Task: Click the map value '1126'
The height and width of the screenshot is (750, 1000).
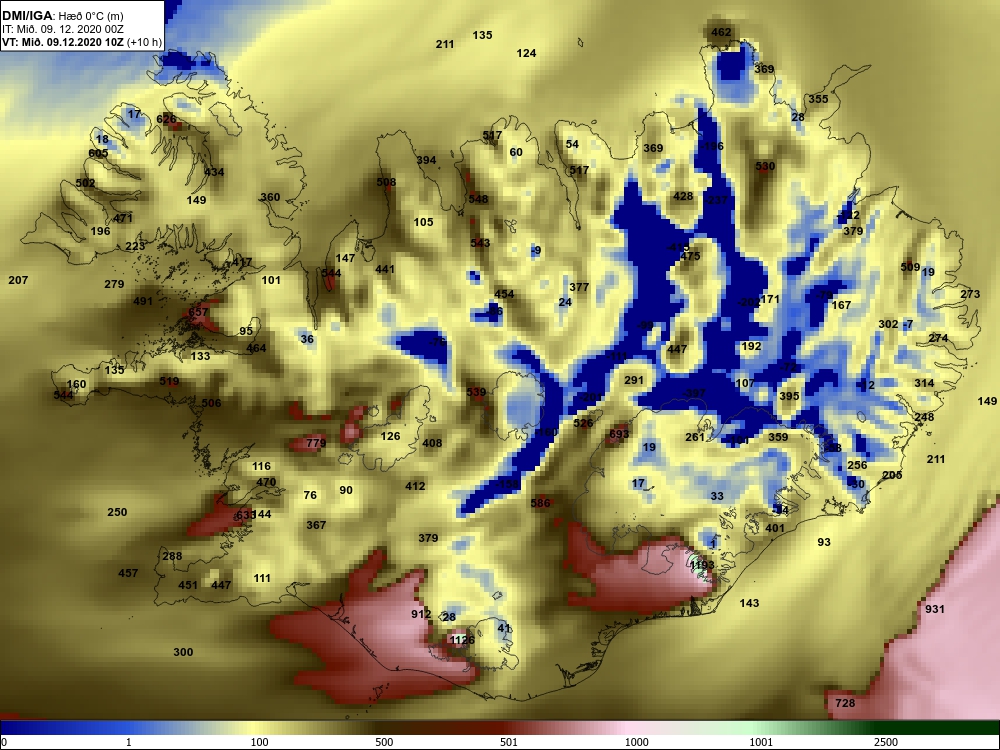Action: pos(462,640)
